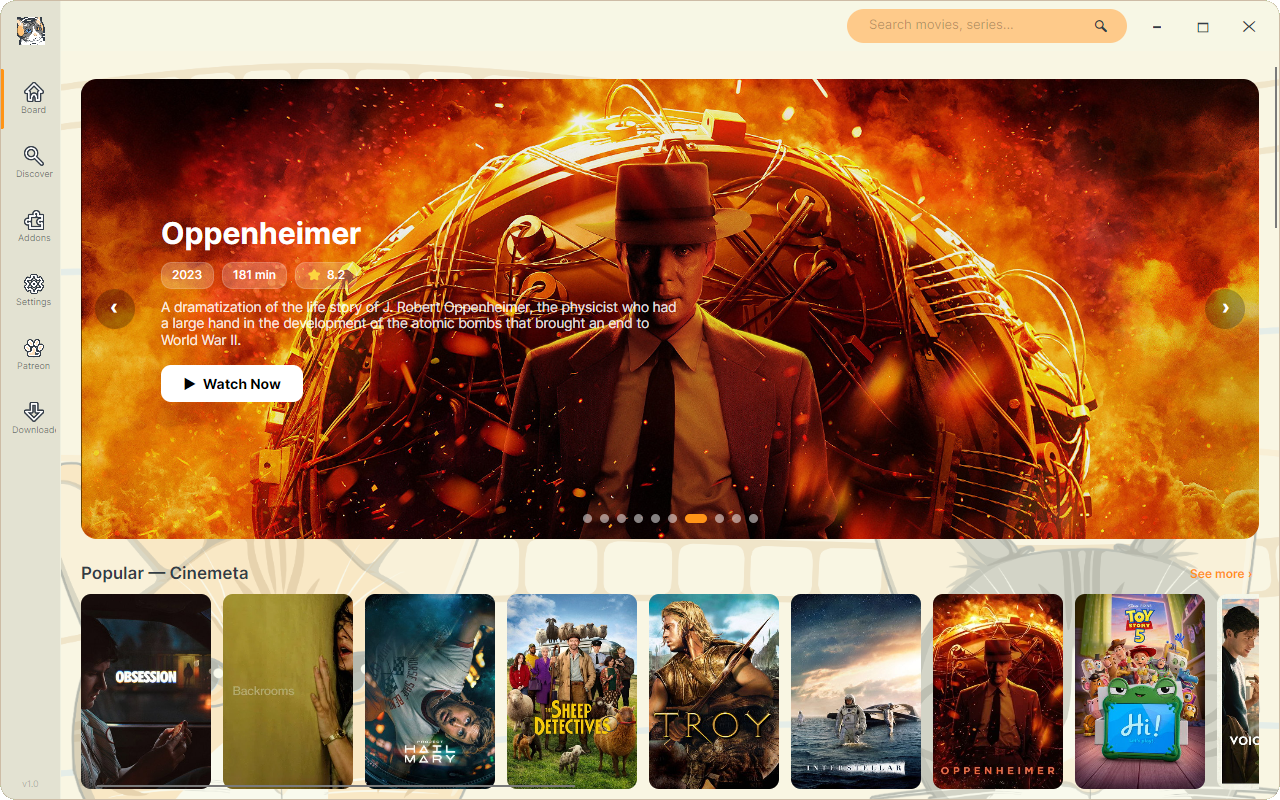The height and width of the screenshot is (800, 1280).
Task: Click the Popular — Cinemeta heading
Action: (x=165, y=573)
